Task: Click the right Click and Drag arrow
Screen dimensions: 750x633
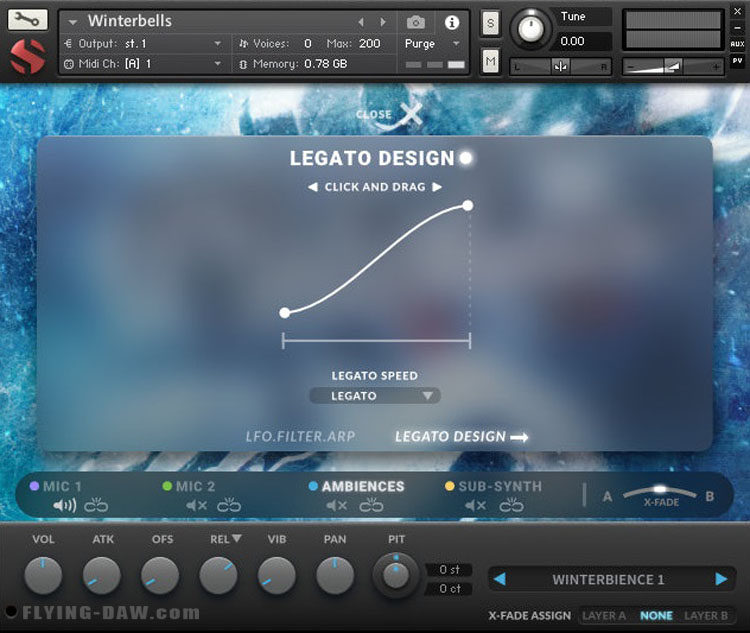Action: pyautogui.click(x=437, y=187)
